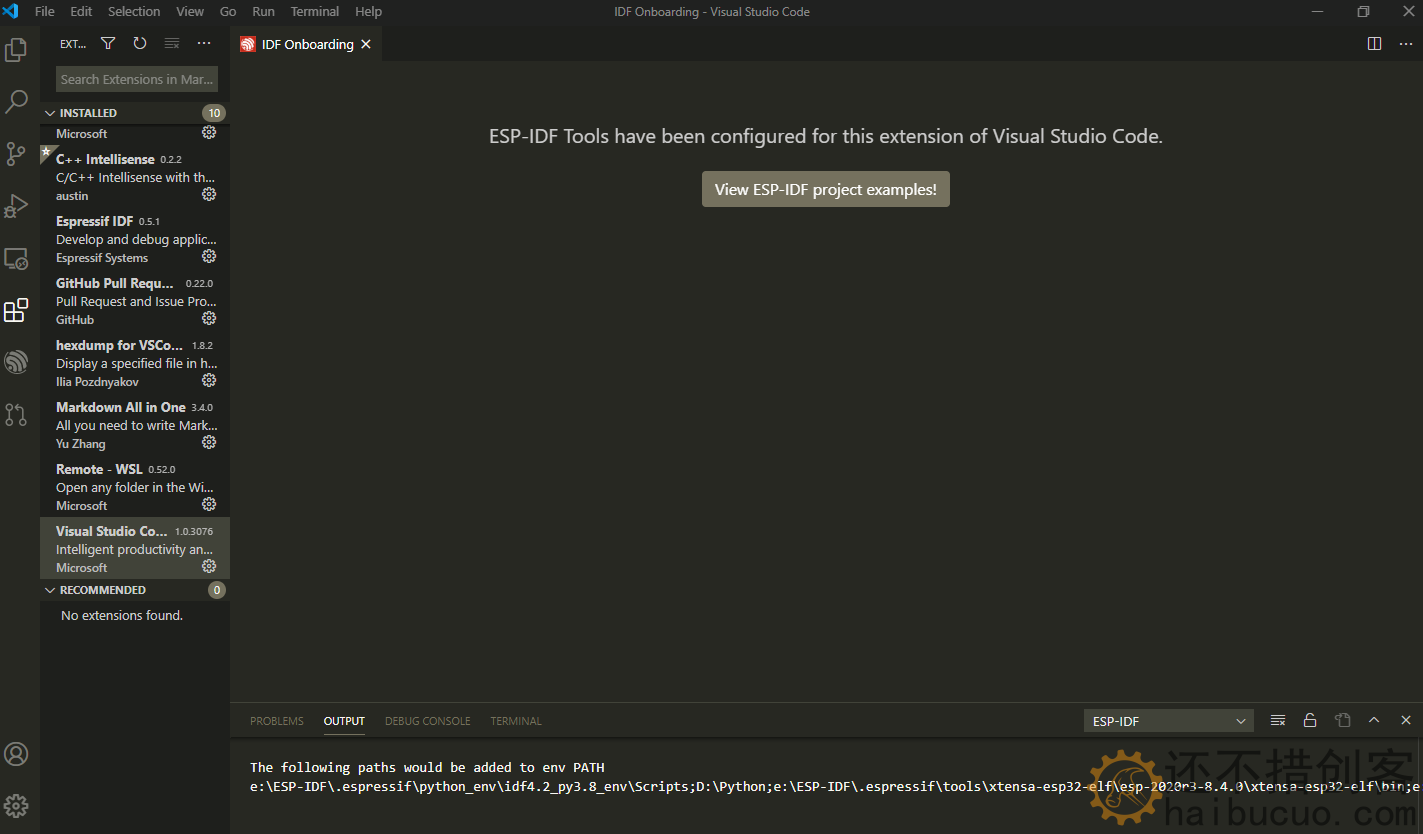
Task: Switch to the OUTPUT panel tab
Action: 344,721
